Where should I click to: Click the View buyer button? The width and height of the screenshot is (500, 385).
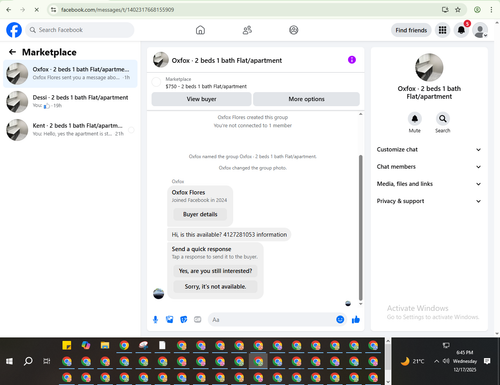pos(201,99)
